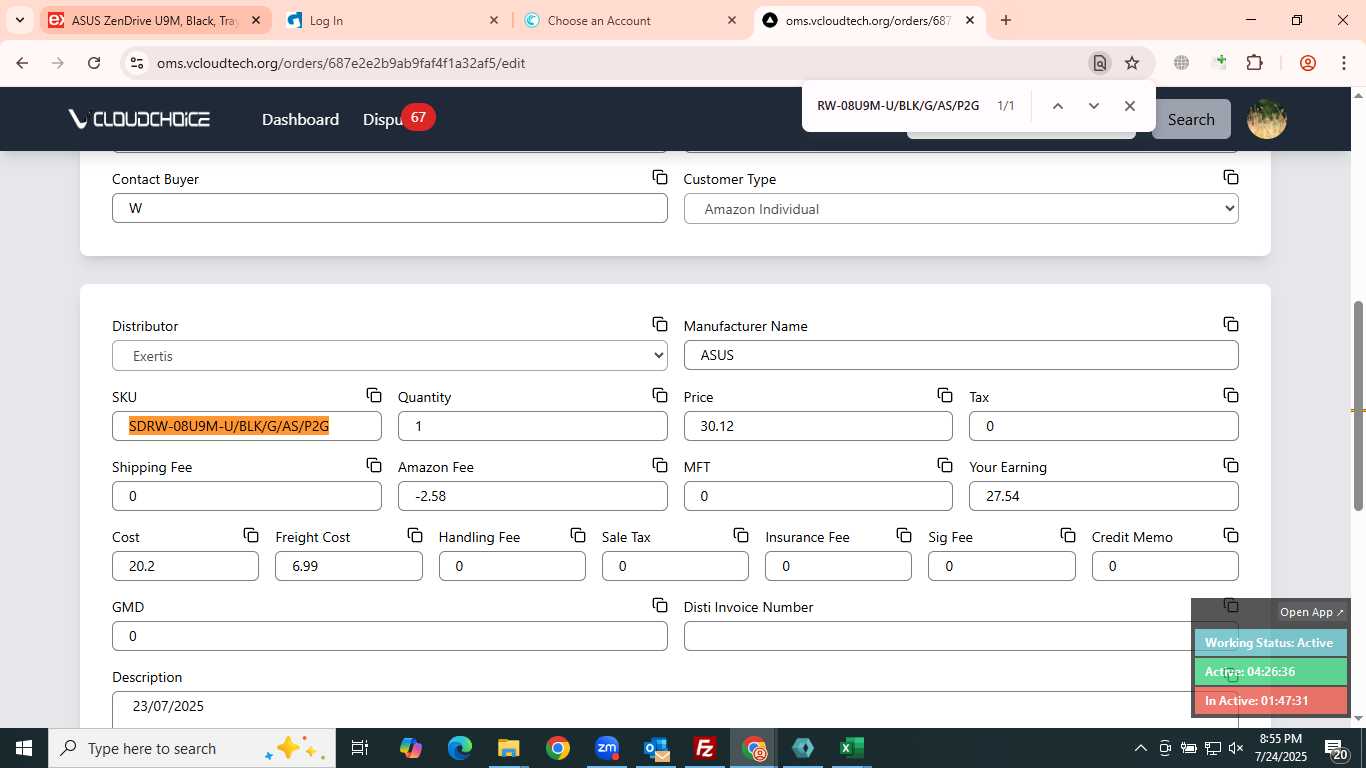Show hidden system tray icons
Image resolution: width=1366 pixels, height=768 pixels.
click(1140, 748)
